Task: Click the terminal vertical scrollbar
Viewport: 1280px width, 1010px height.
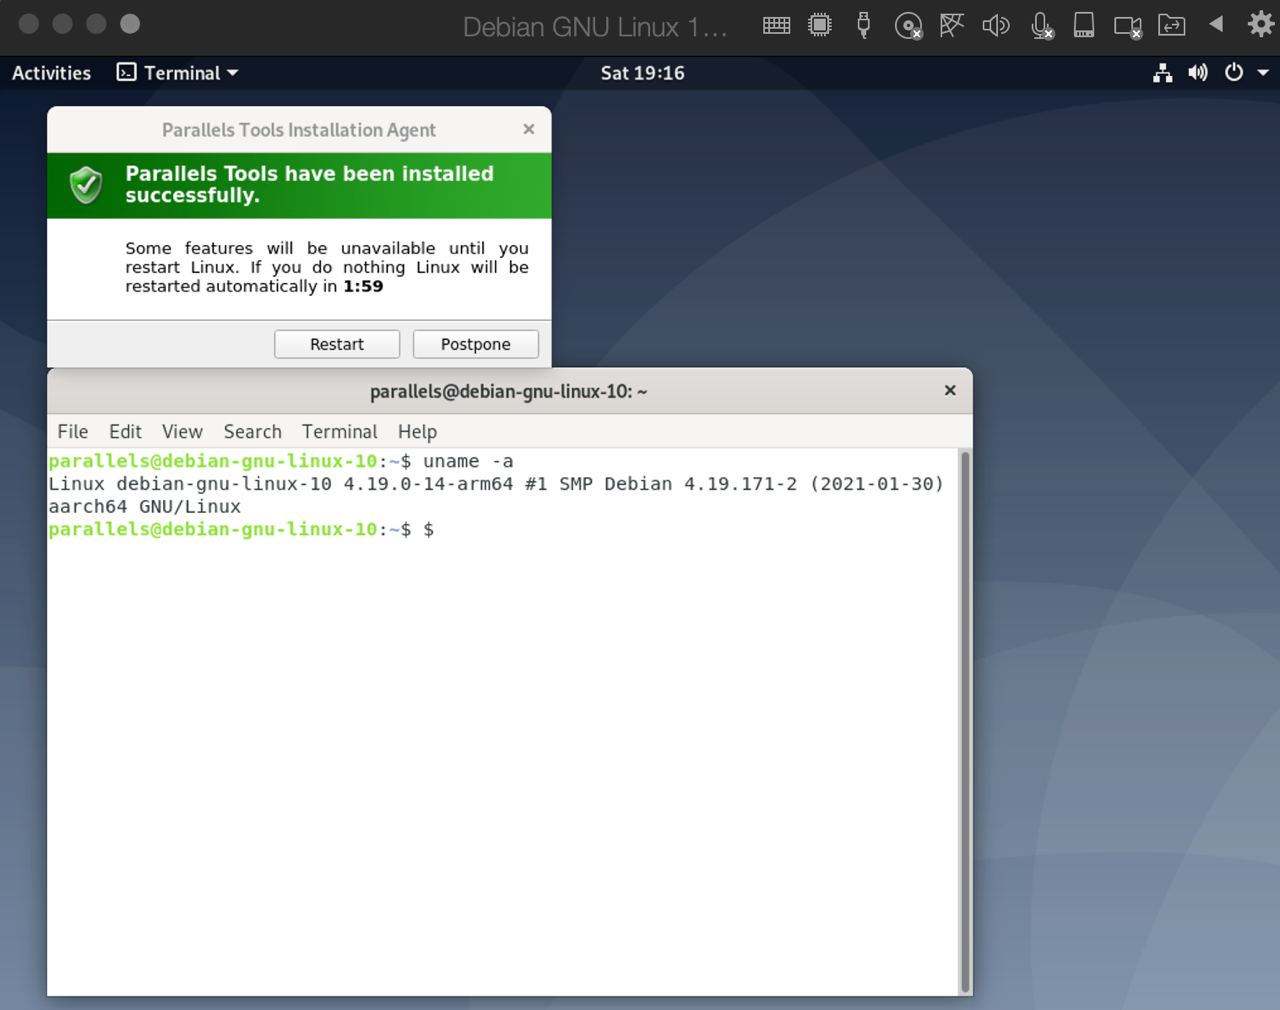Action: pyautogui.click(x=965, y=720)
